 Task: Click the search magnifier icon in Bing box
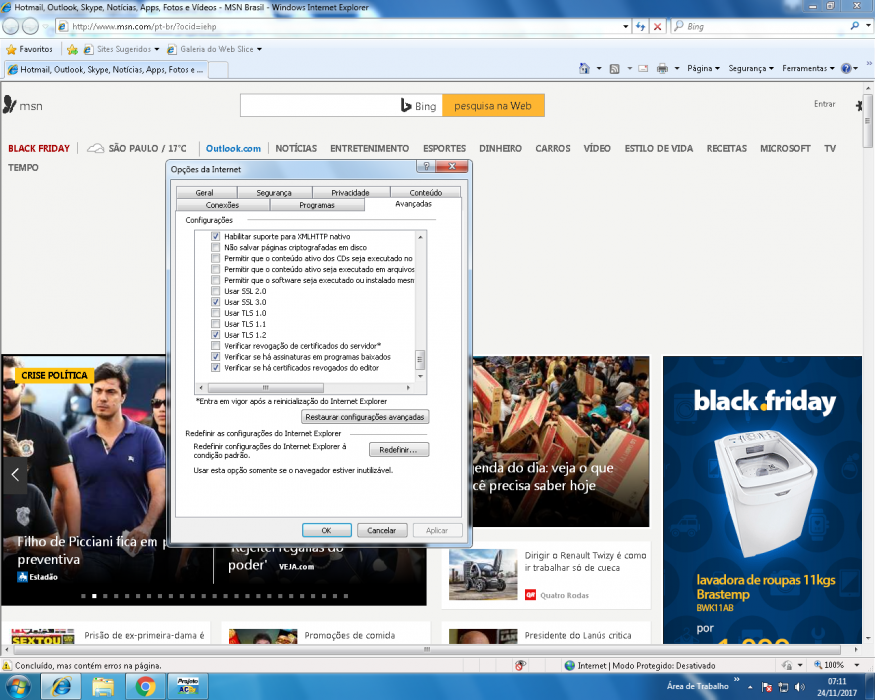point(854,26)
